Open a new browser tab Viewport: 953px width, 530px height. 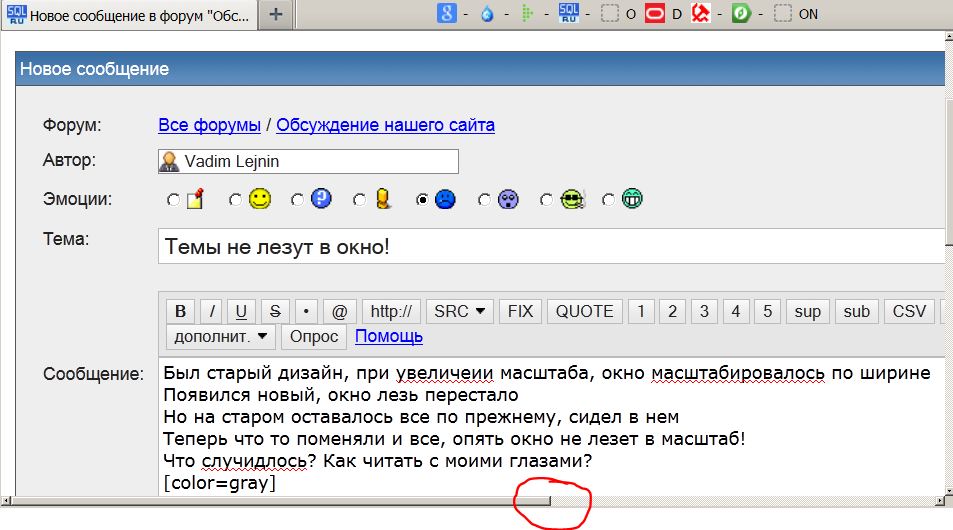pyautogui.click(x=276, y=14)
